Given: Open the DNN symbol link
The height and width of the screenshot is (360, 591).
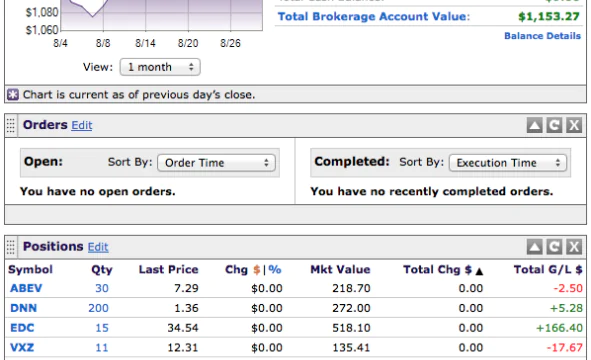Looking at the screenshot, I should pyautogui.click(x=23, y=308).
